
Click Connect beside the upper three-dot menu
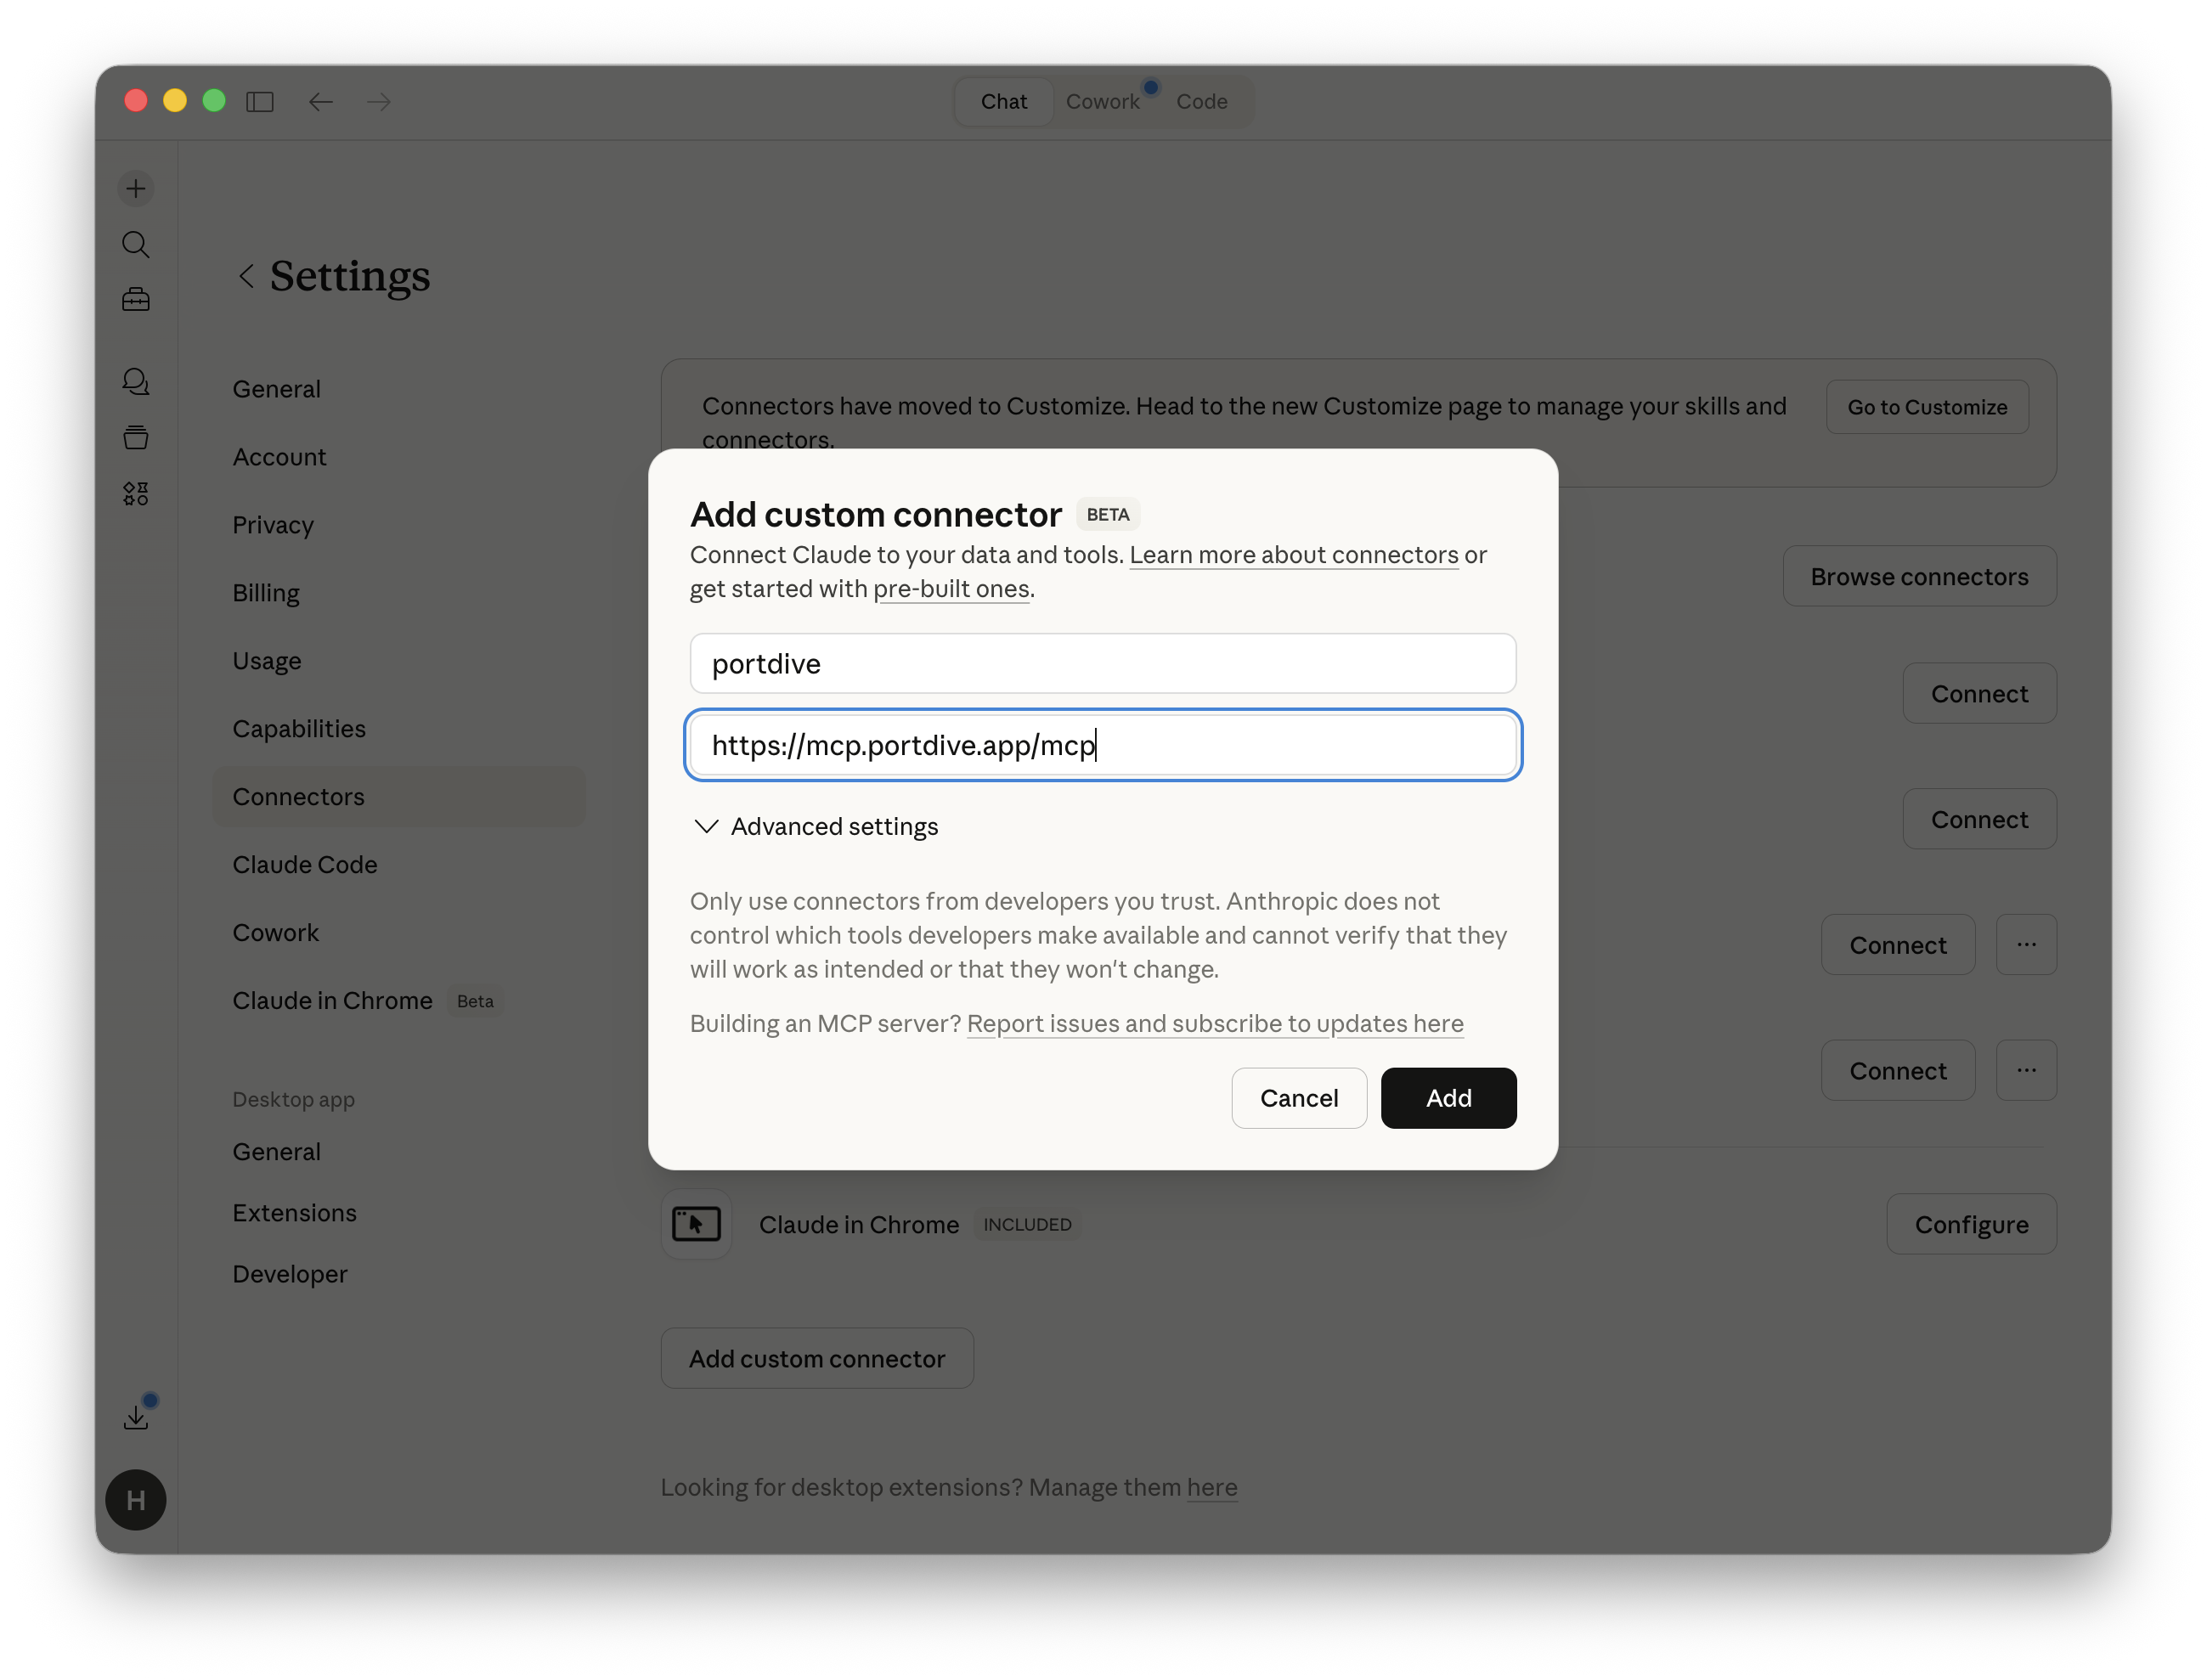point(1897,944)
